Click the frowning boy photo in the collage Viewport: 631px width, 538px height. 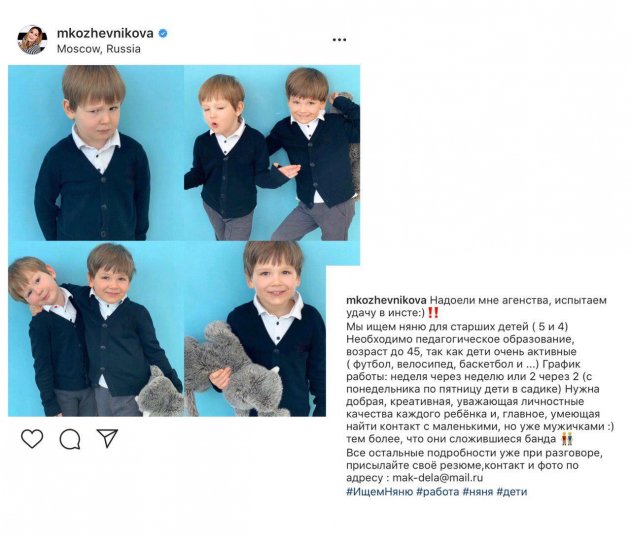(x=96, y=153)
